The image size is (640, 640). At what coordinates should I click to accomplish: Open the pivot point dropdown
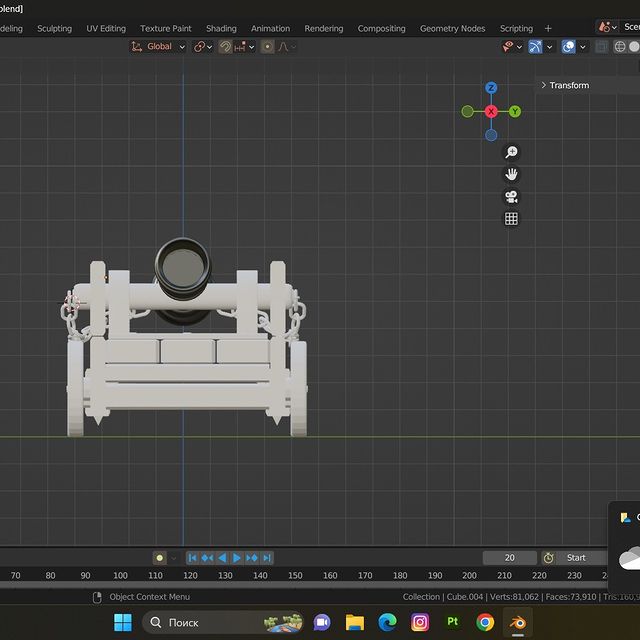(203, 47)
